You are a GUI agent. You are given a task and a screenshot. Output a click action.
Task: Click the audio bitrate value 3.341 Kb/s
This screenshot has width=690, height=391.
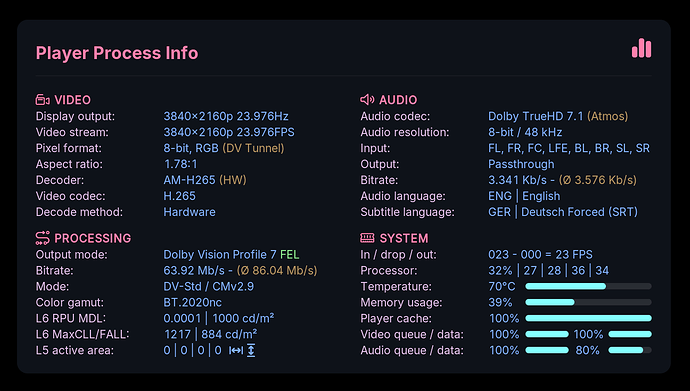518,180
